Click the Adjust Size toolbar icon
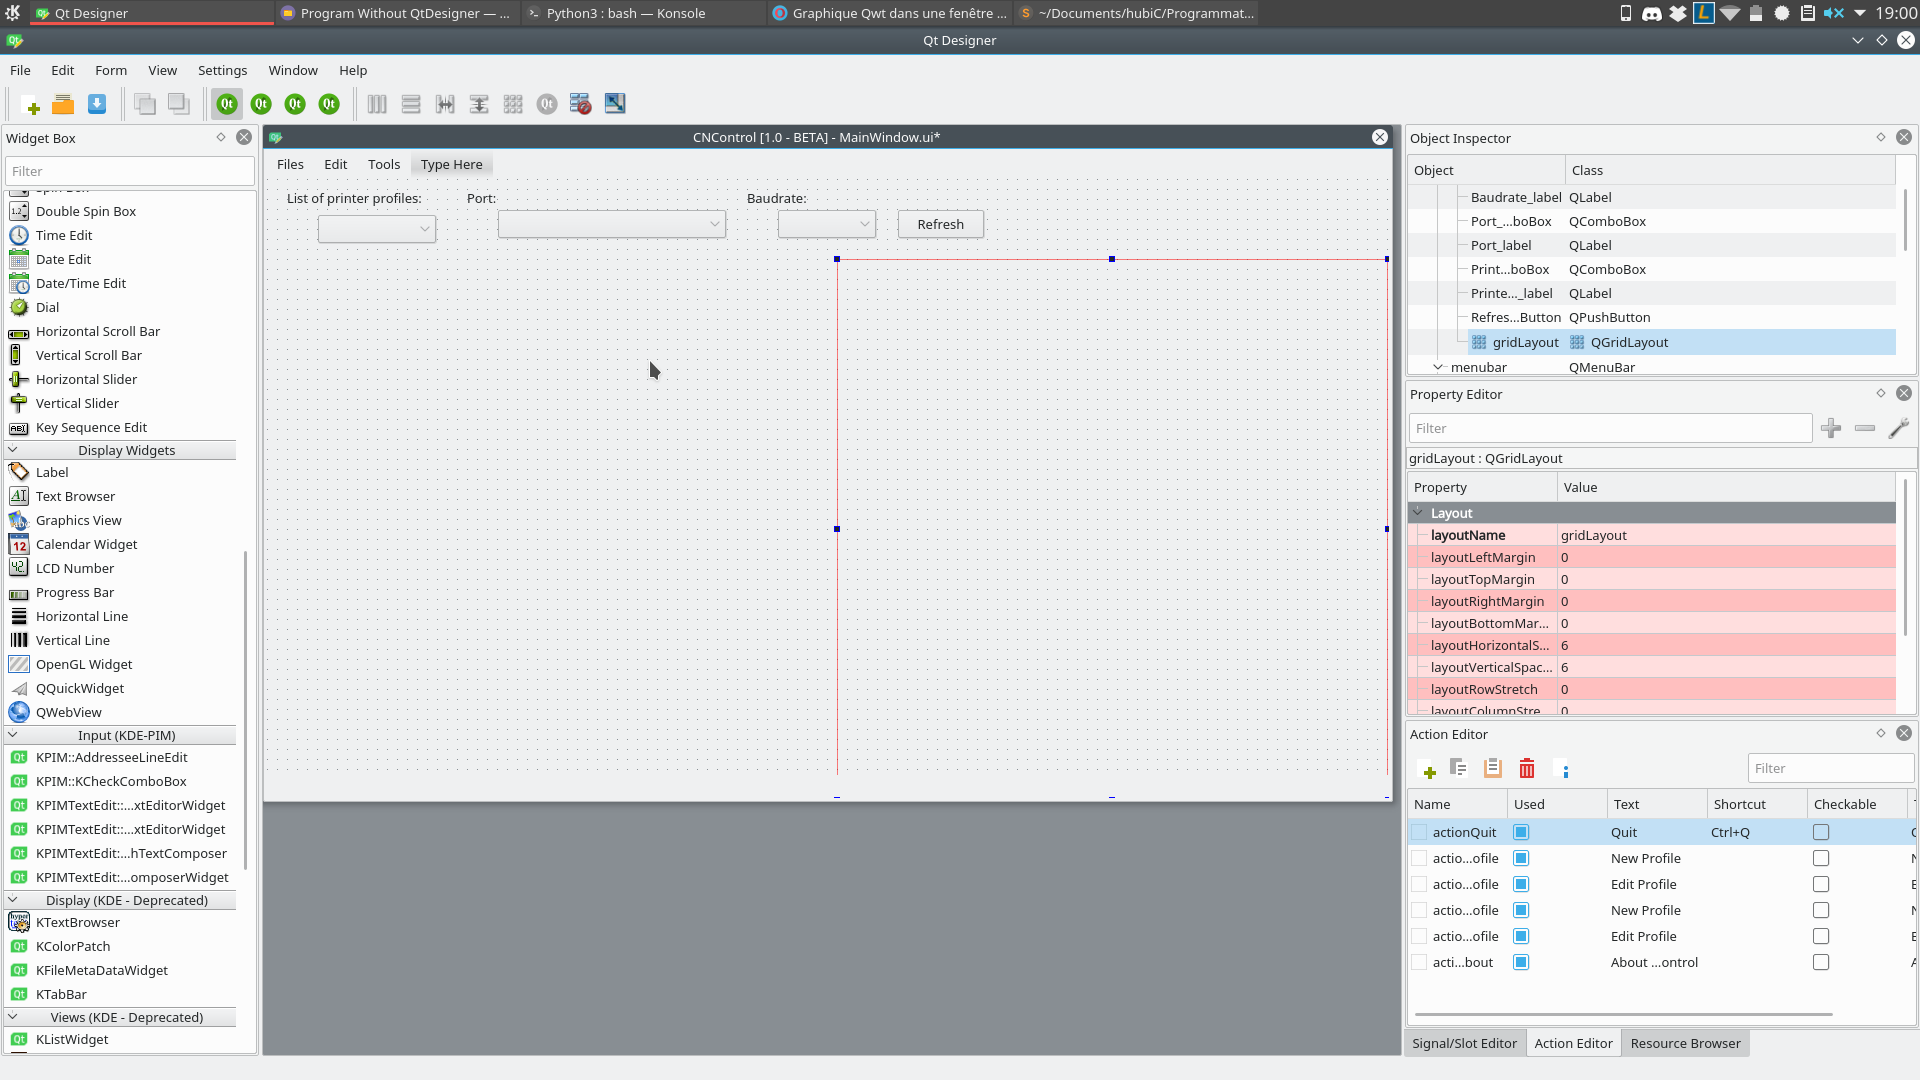This screenshot has height=1080, width=1920. (615, 104)
